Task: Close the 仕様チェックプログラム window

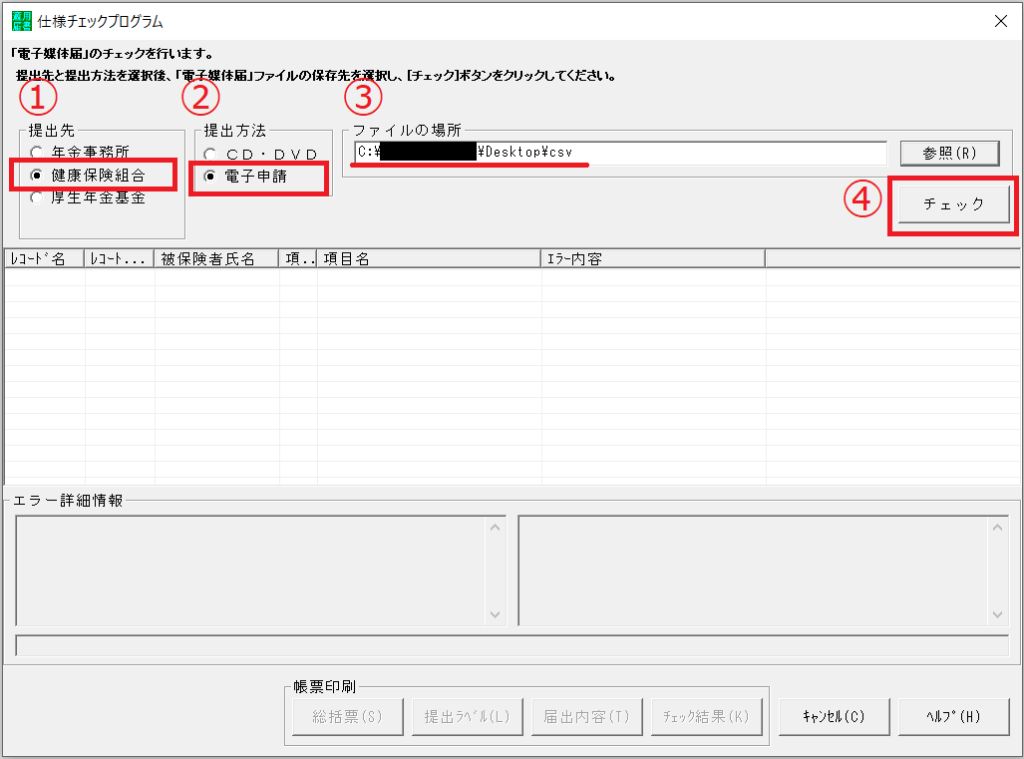Action: tap(1001, 21)
